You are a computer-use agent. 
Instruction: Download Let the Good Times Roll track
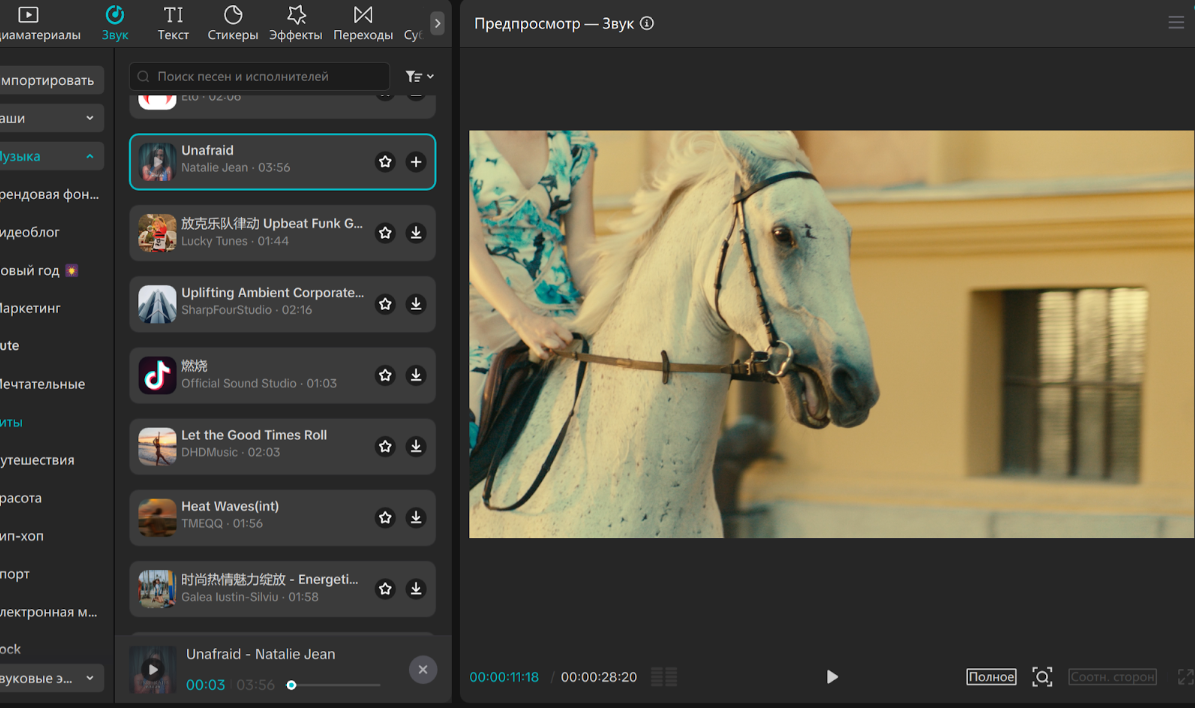416,447
